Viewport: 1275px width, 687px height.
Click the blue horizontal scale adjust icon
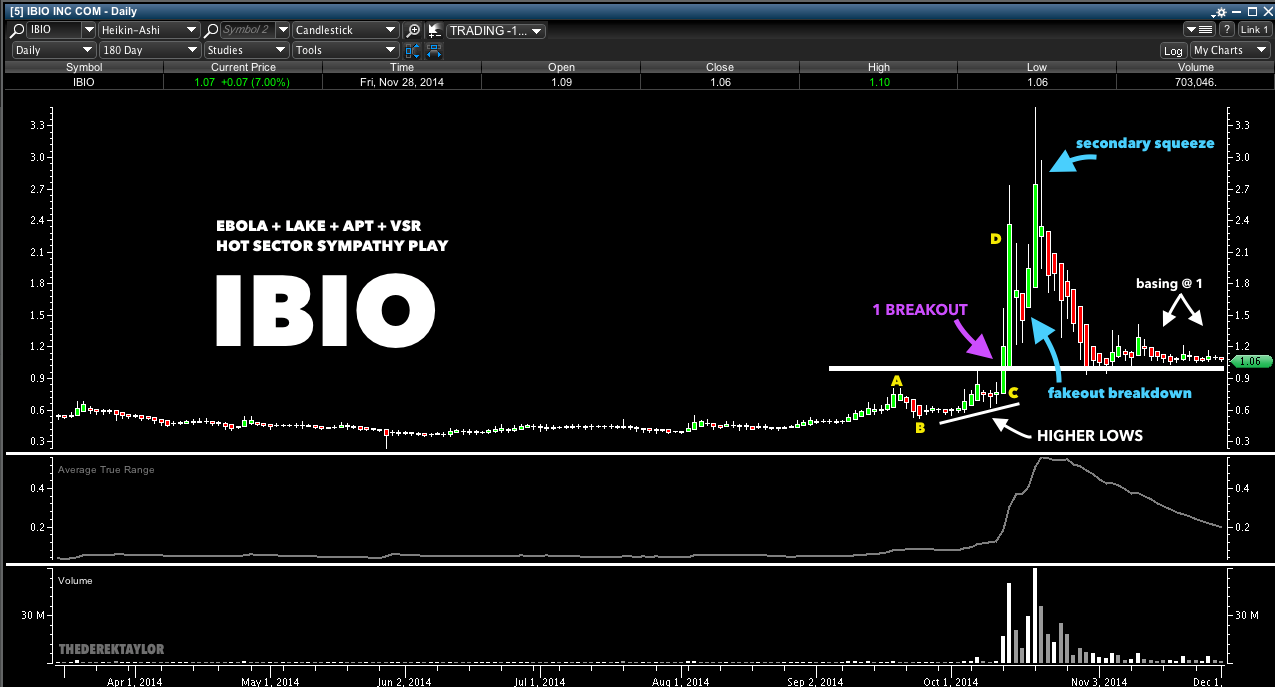[434, 50]
